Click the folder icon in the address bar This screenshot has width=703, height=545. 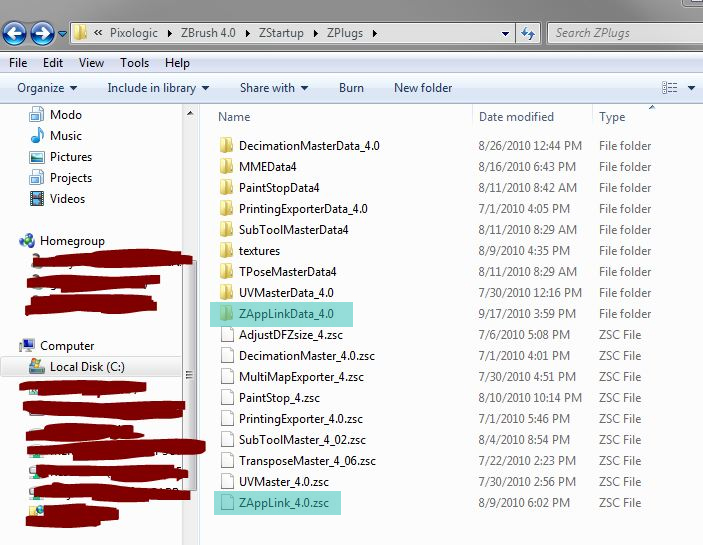[81, 33]
